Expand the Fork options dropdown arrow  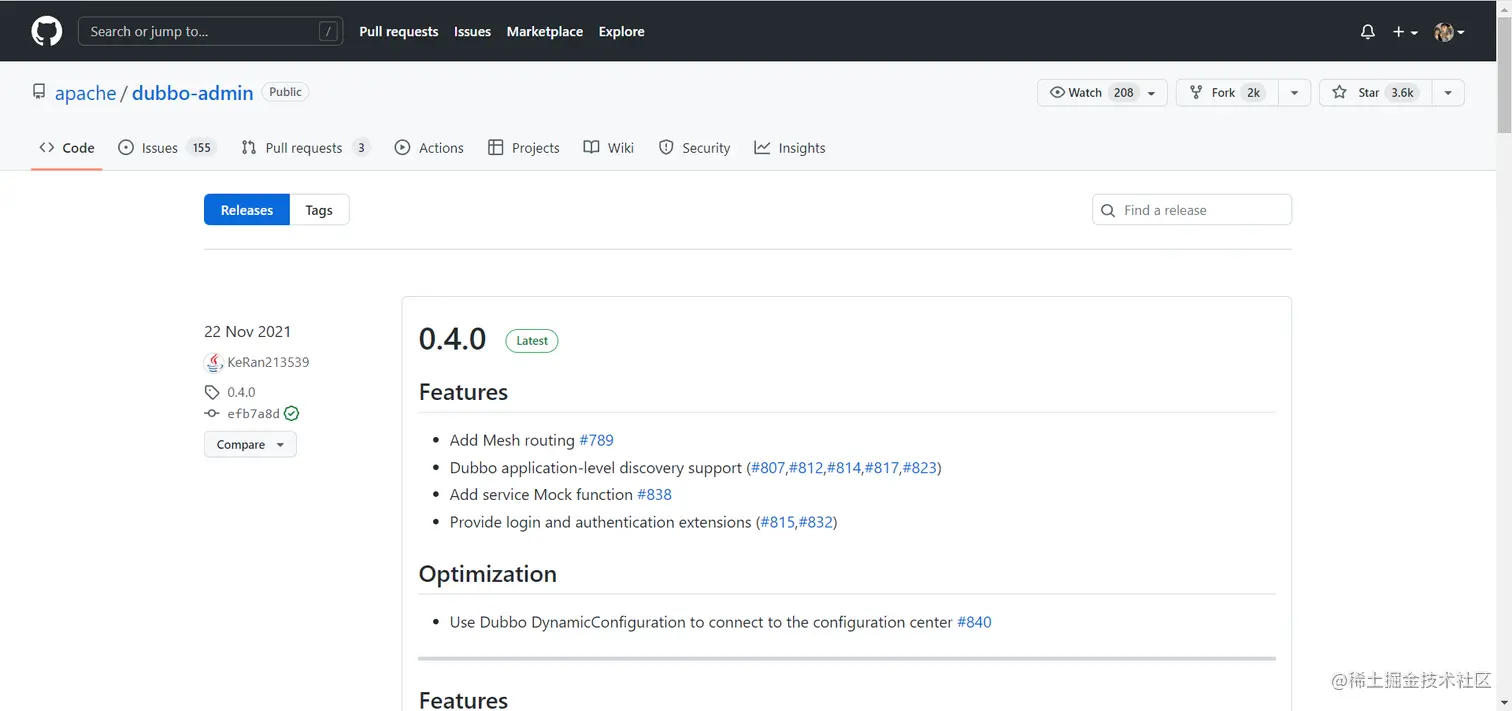pyautogui.click(x=1294, y=92)
